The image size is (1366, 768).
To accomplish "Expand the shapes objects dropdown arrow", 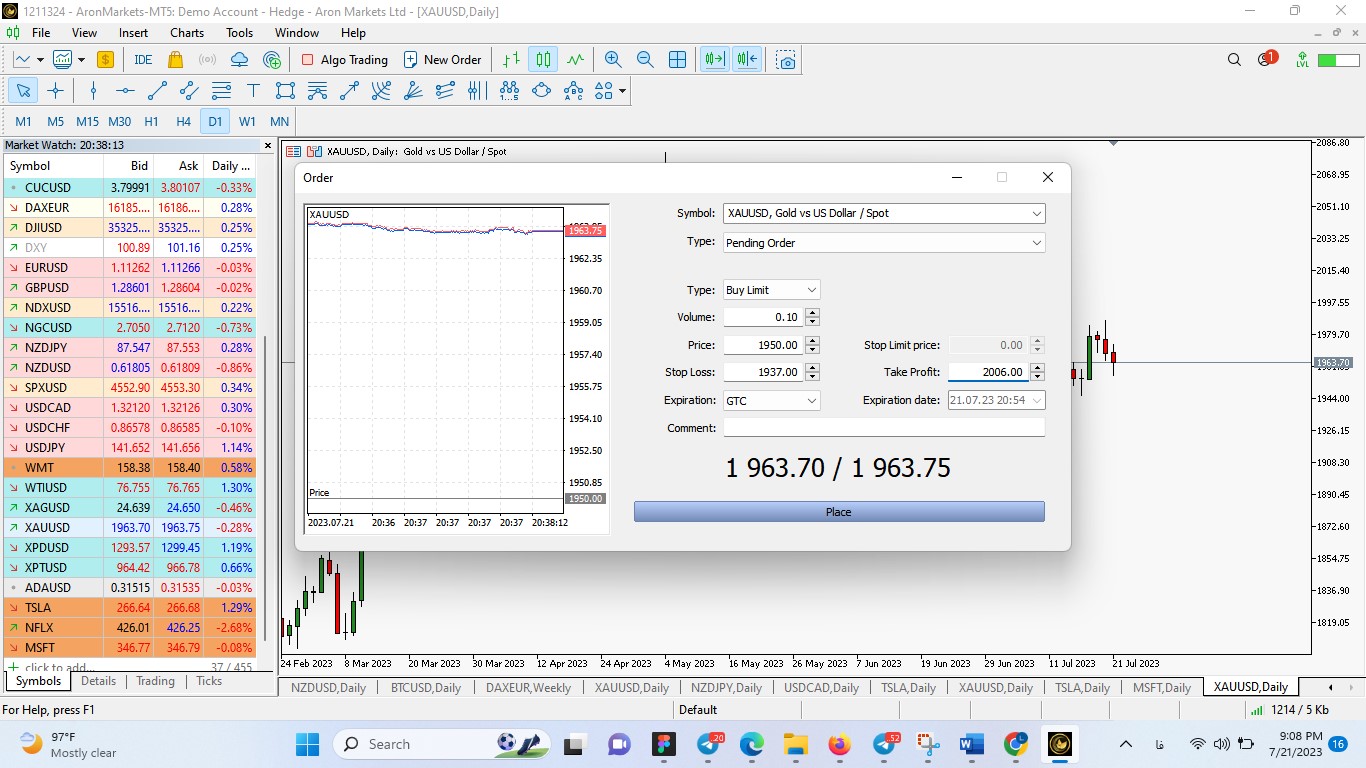I will (622, 91).
